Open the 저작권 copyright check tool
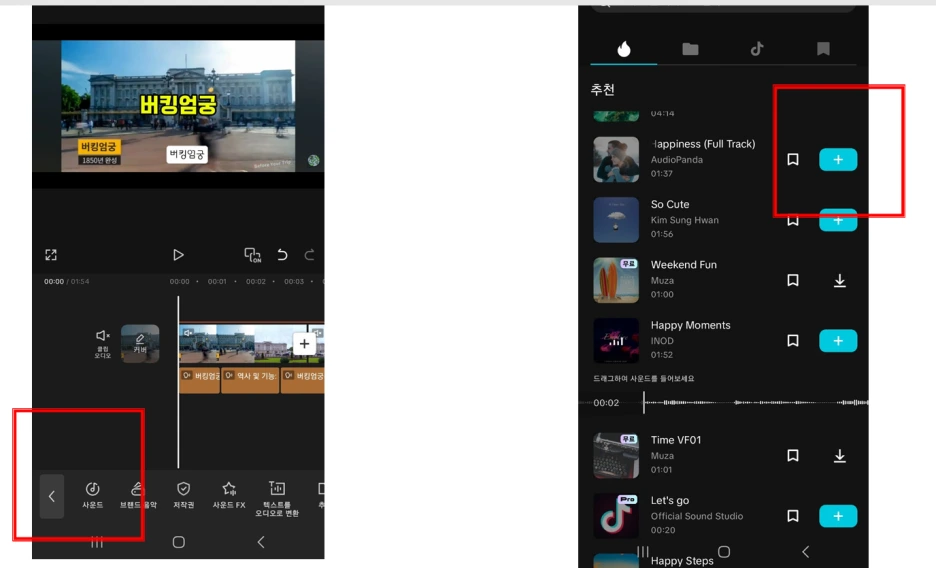This screenshot has width=936, height=568. [x=183, y=495]
